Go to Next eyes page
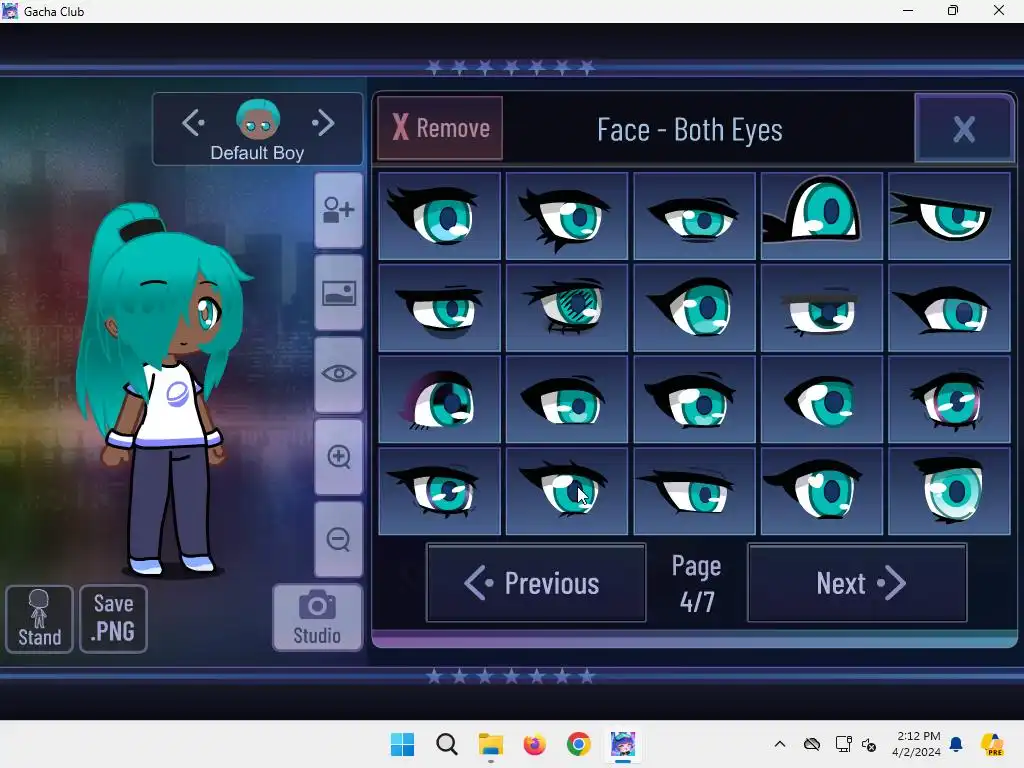Image resolution: width=1024 pixels, height=768 pixels. [857, 583]
